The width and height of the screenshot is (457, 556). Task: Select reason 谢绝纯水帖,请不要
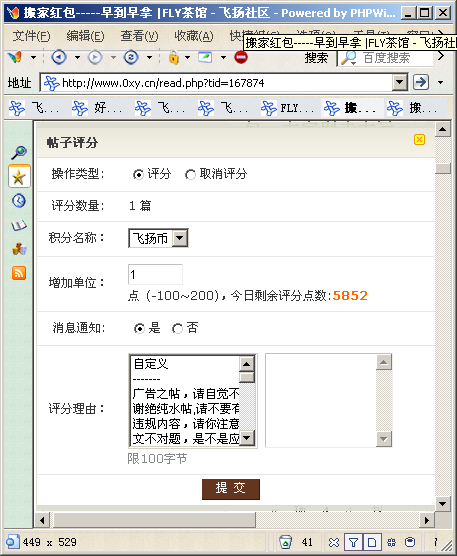[186, 409]
